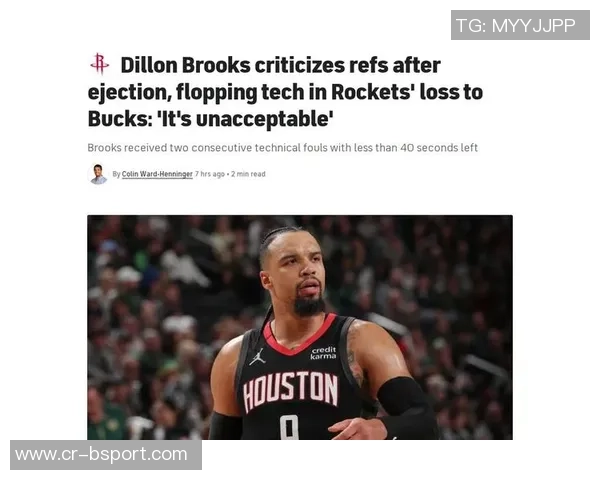Click the word 'By' before author name

[x=116, y=174]
